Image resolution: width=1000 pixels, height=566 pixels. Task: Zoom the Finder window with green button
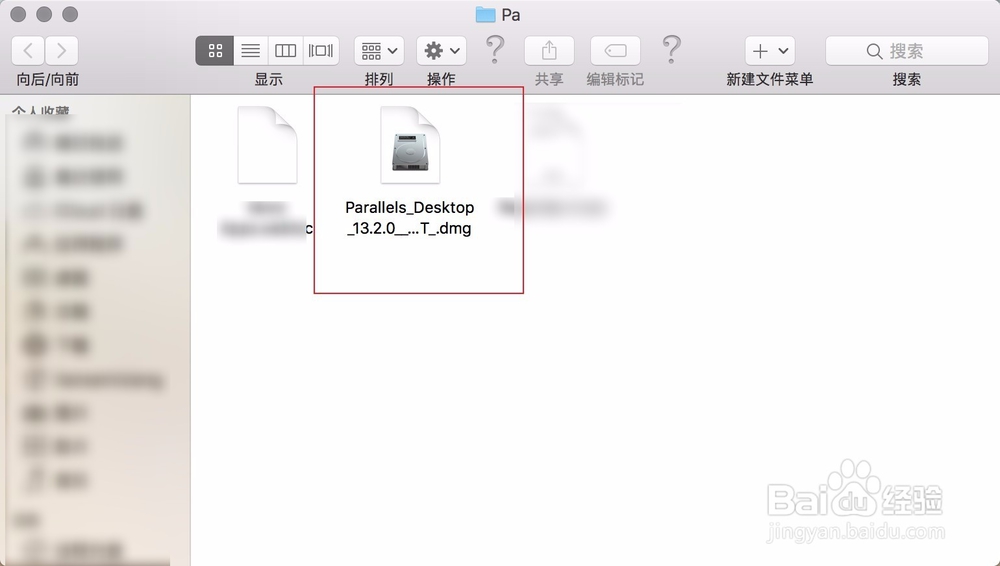click(70, 13)
